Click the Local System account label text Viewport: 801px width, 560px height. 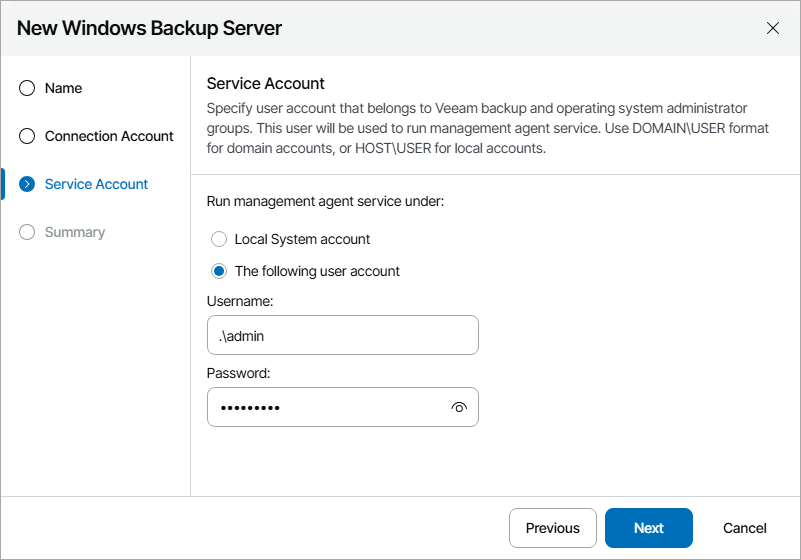(302, 239)
